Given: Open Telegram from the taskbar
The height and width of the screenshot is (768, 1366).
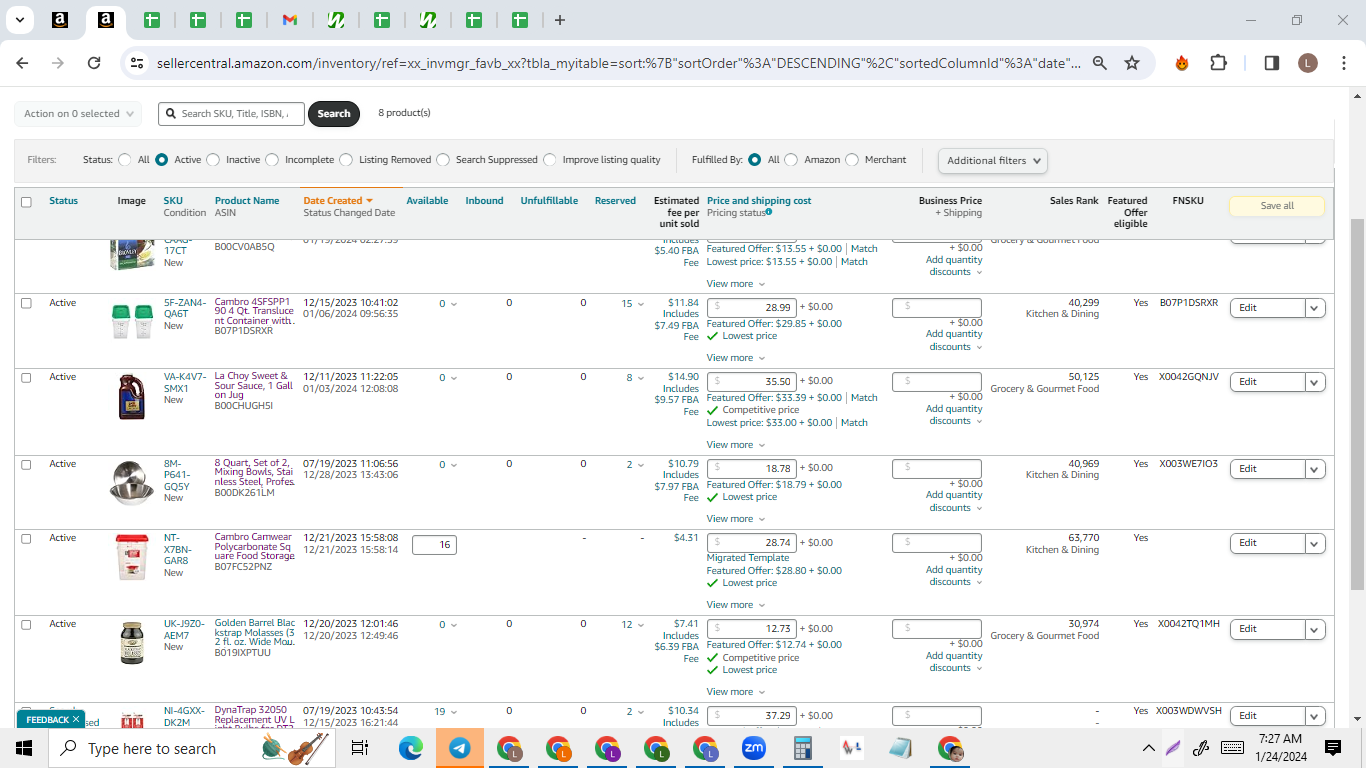Looking at the screenshot, I should [460, 748].
